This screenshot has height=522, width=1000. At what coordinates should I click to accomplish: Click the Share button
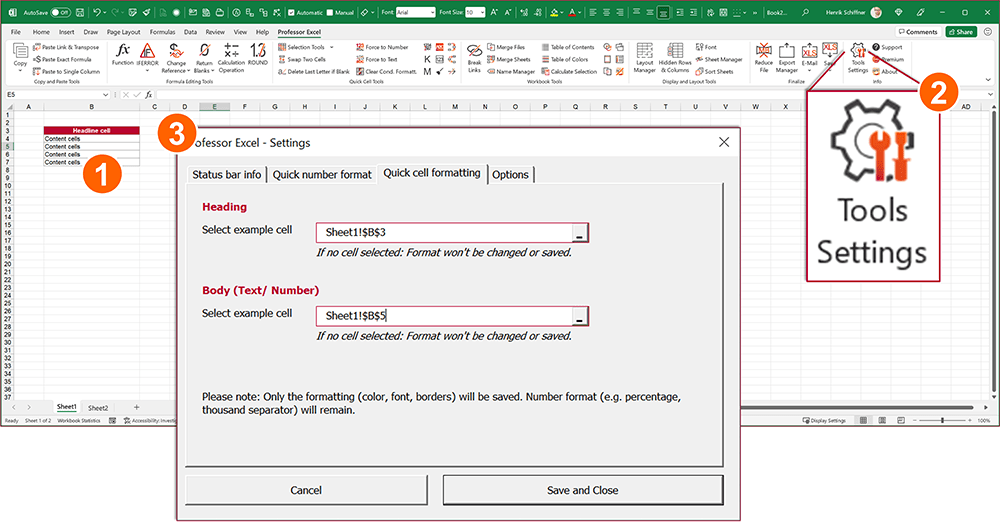click(x=960, y=32)
